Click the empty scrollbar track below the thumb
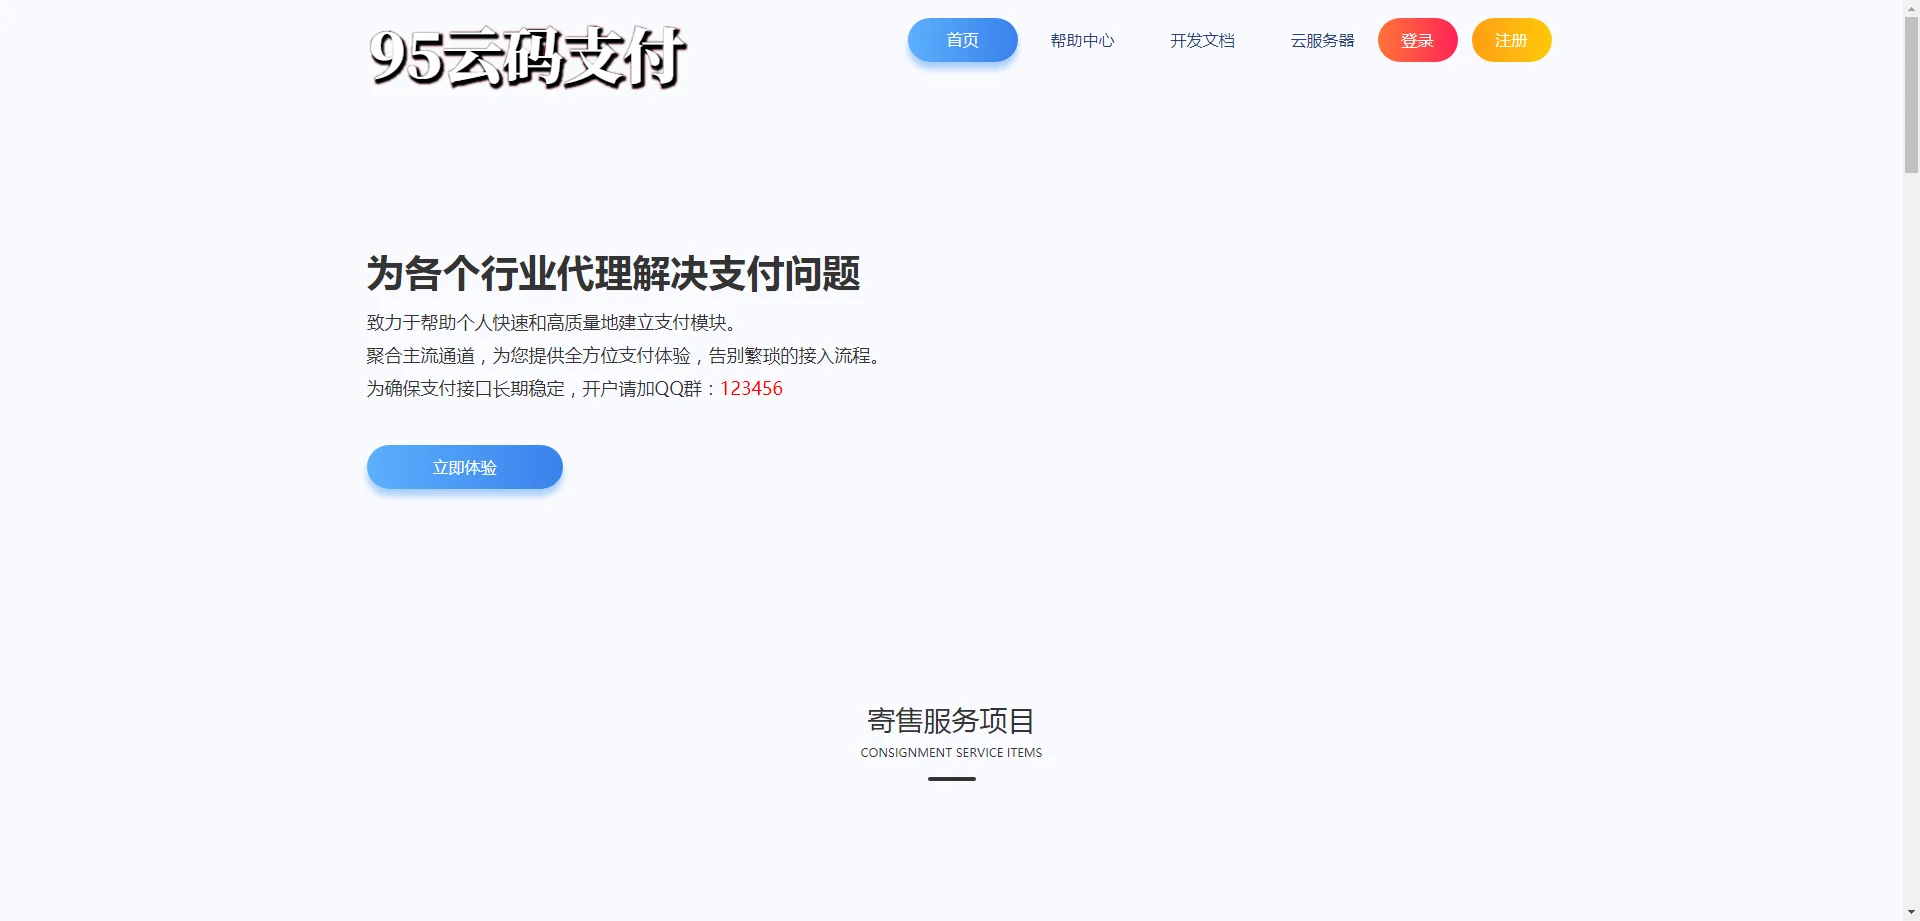This screenshot has width=1920, height=921. (x=1908, y=500)
